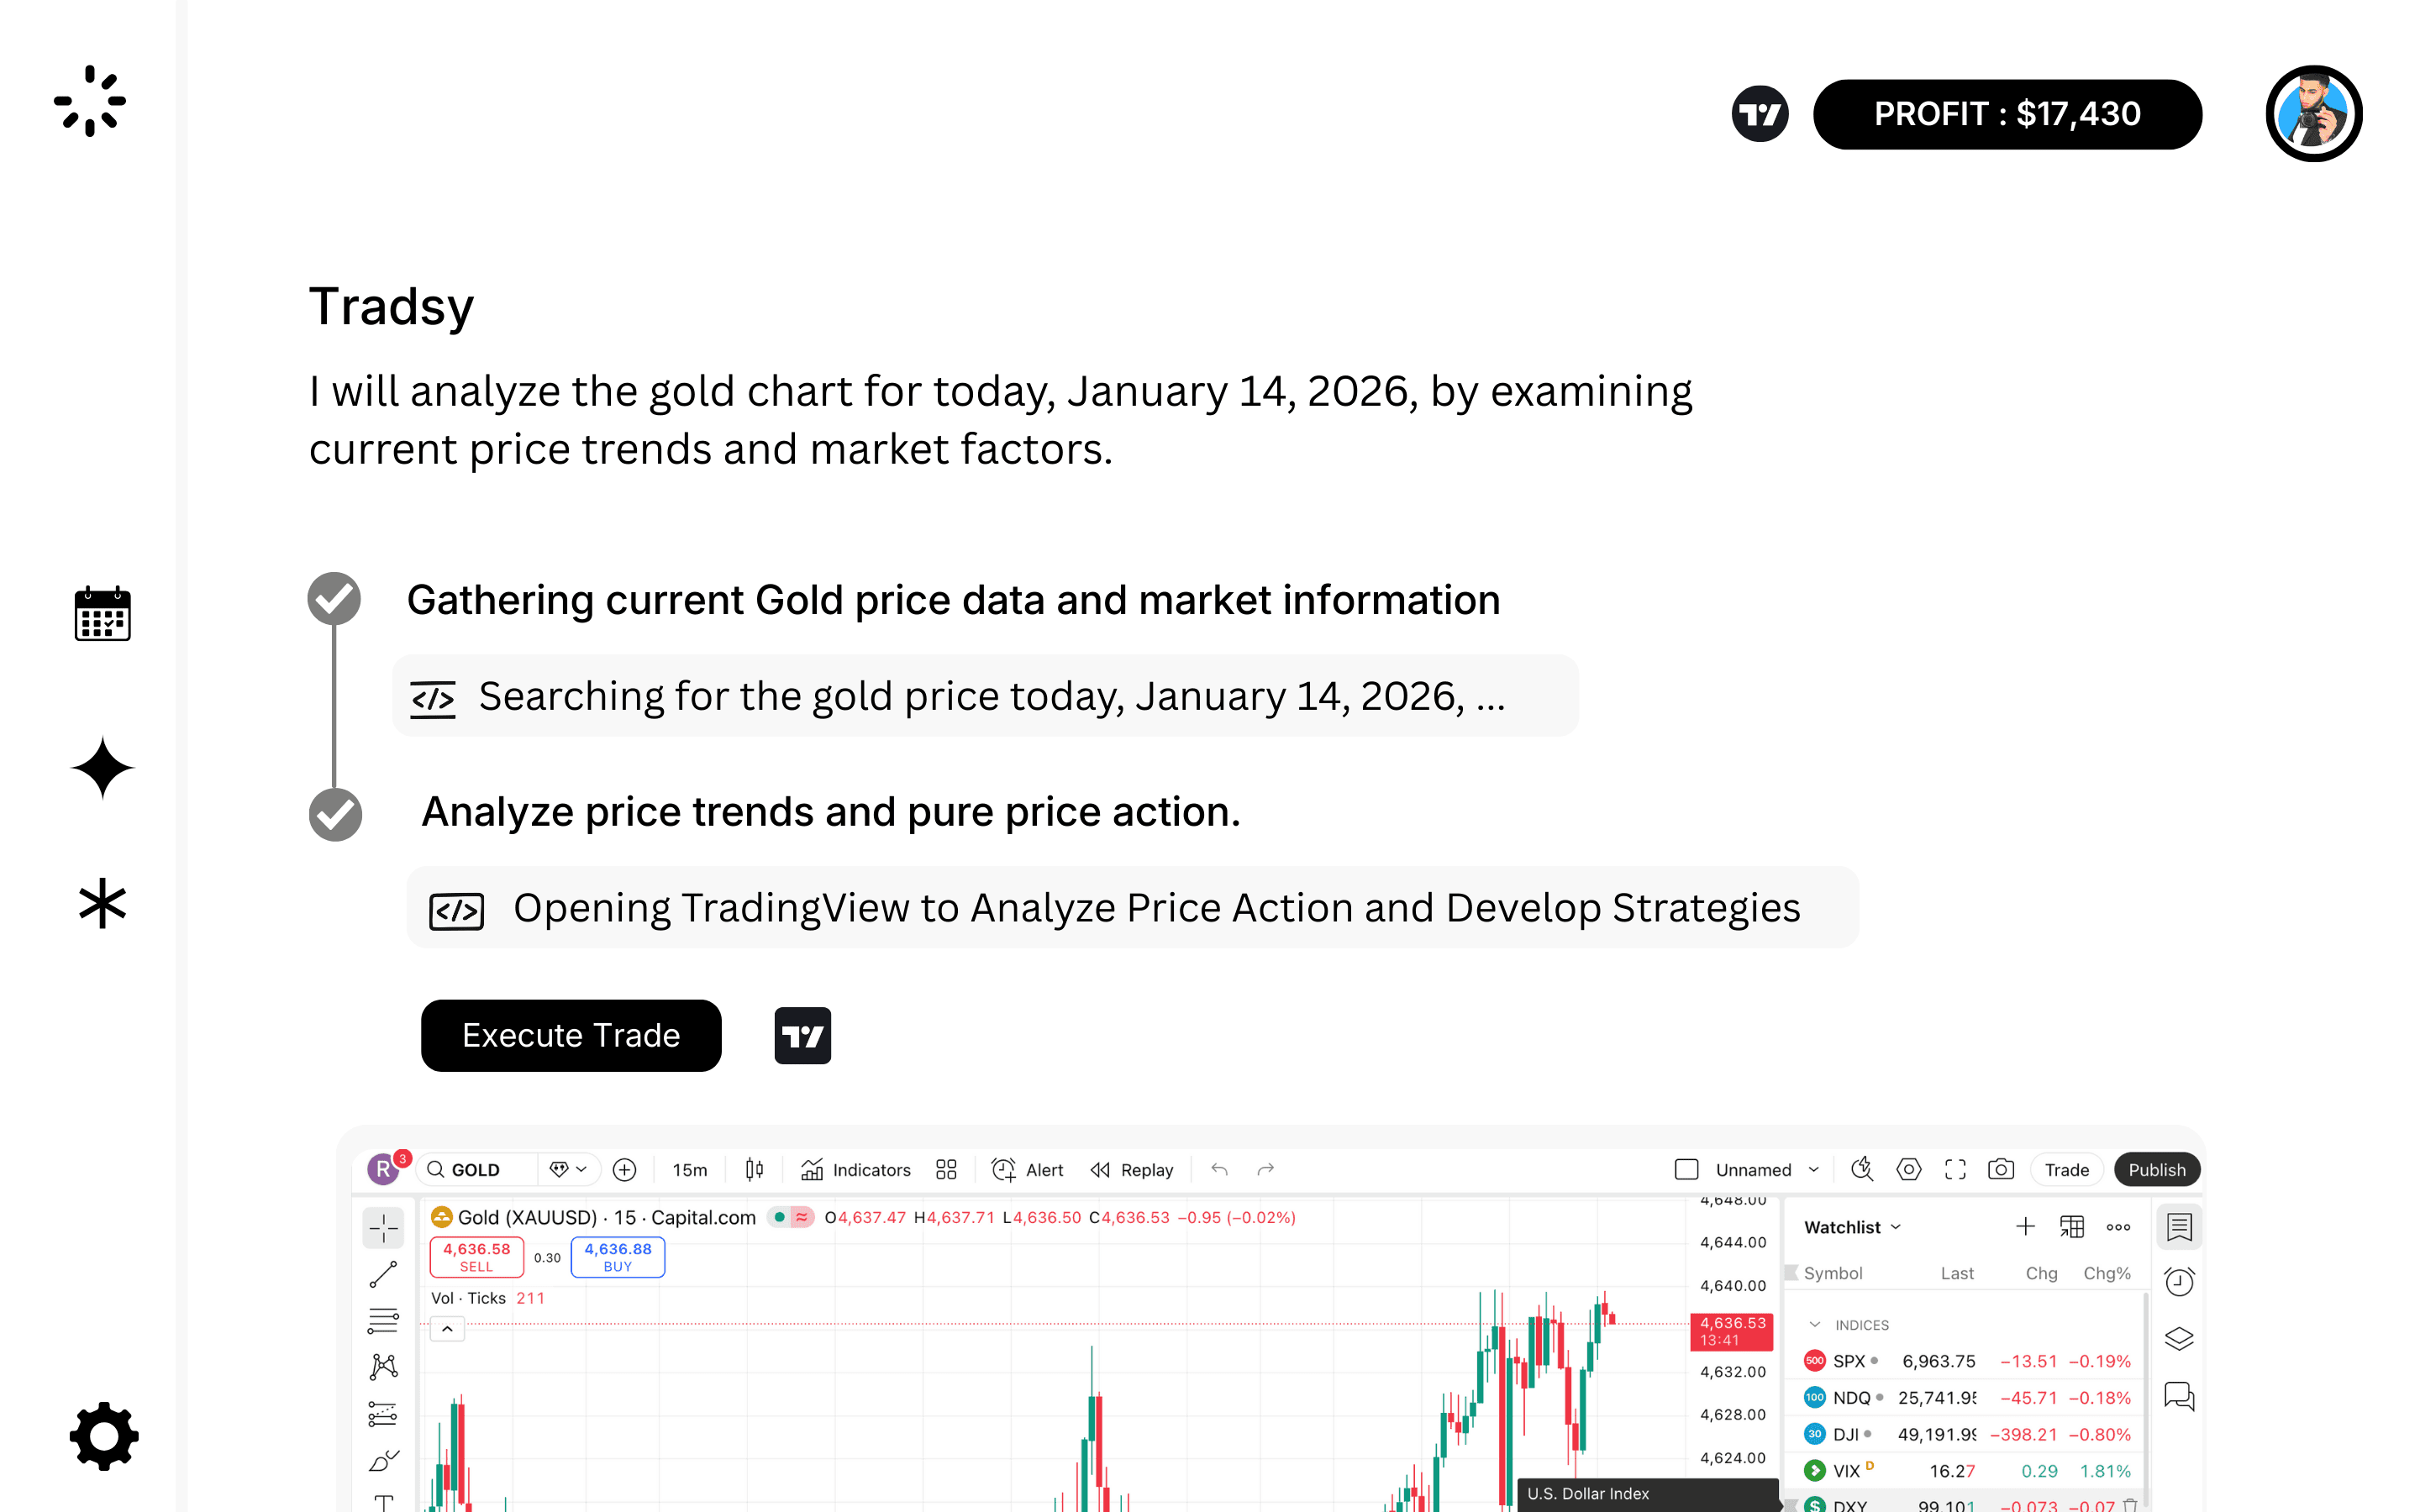Take a chart snapshot with the camera icon
This screenshot has height=1512, width=2420.
point(2001,1169)
